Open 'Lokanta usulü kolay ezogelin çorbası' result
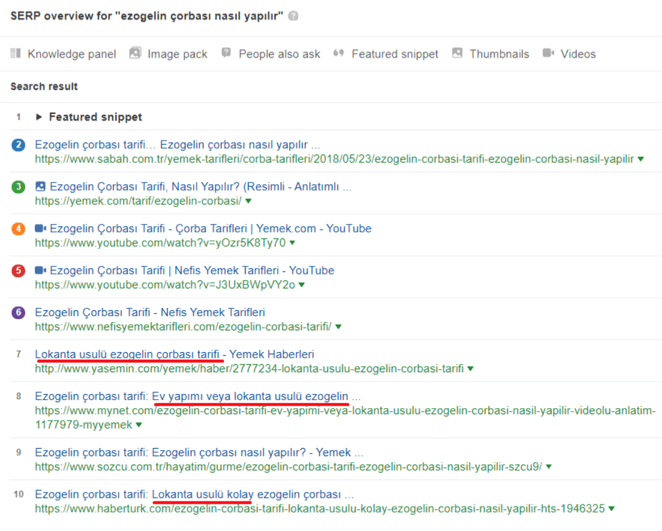This screenshot has width=662, height=531. pyautogui.click(x=194, y=494)
